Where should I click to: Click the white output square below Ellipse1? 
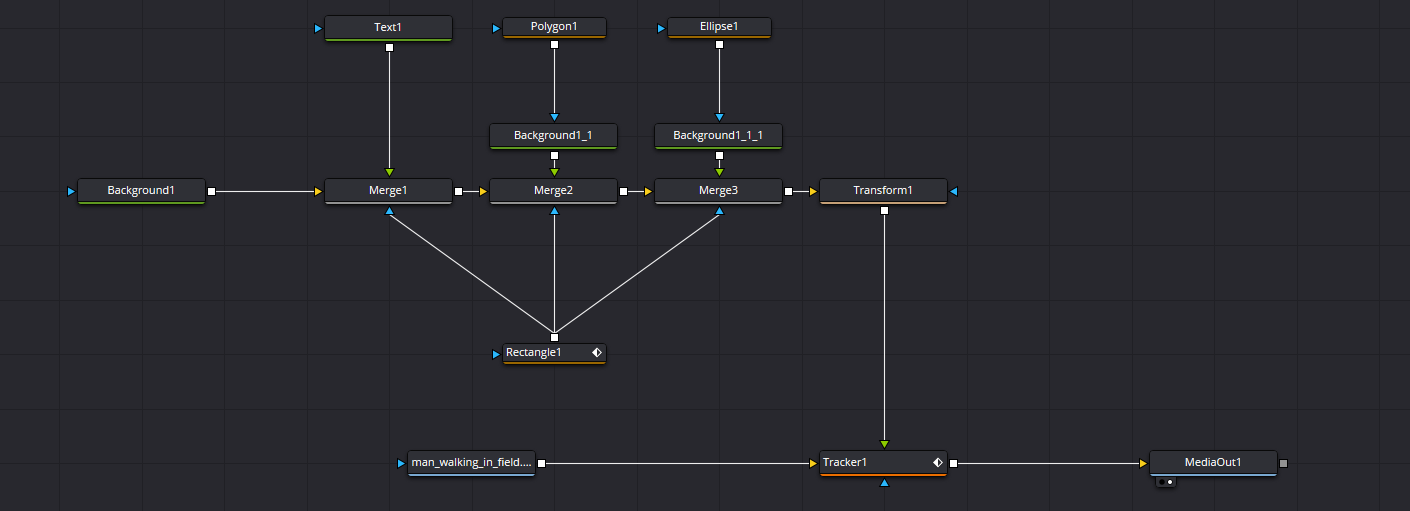coord(719,44)
